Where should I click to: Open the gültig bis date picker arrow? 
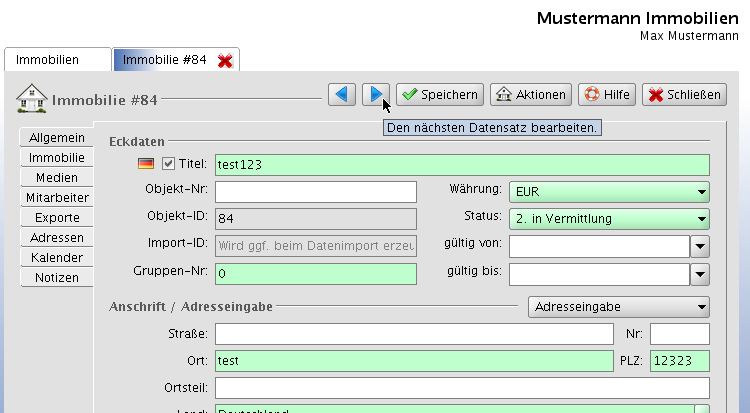click(700, 273)
